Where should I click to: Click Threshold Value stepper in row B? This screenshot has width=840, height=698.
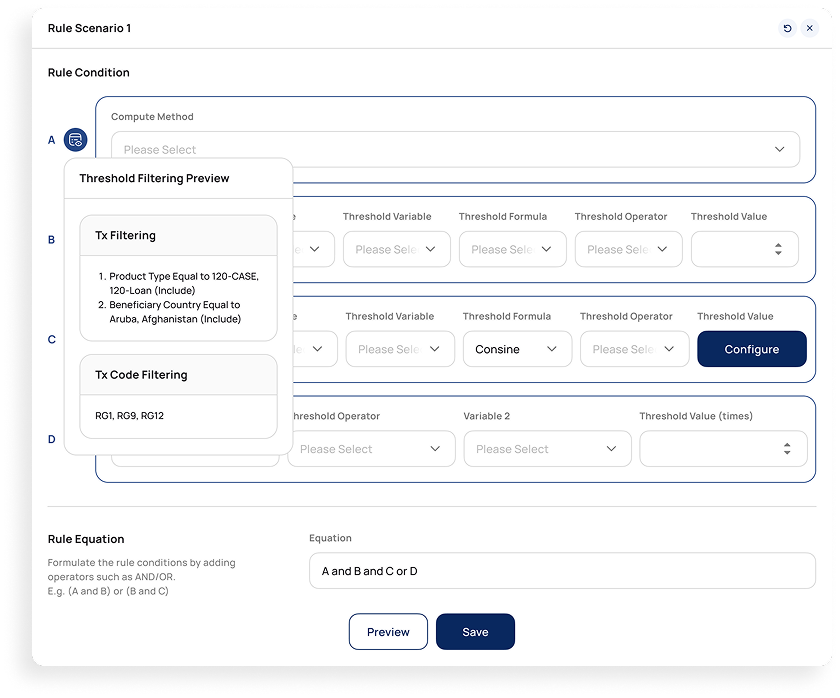[x=778, y=249]
